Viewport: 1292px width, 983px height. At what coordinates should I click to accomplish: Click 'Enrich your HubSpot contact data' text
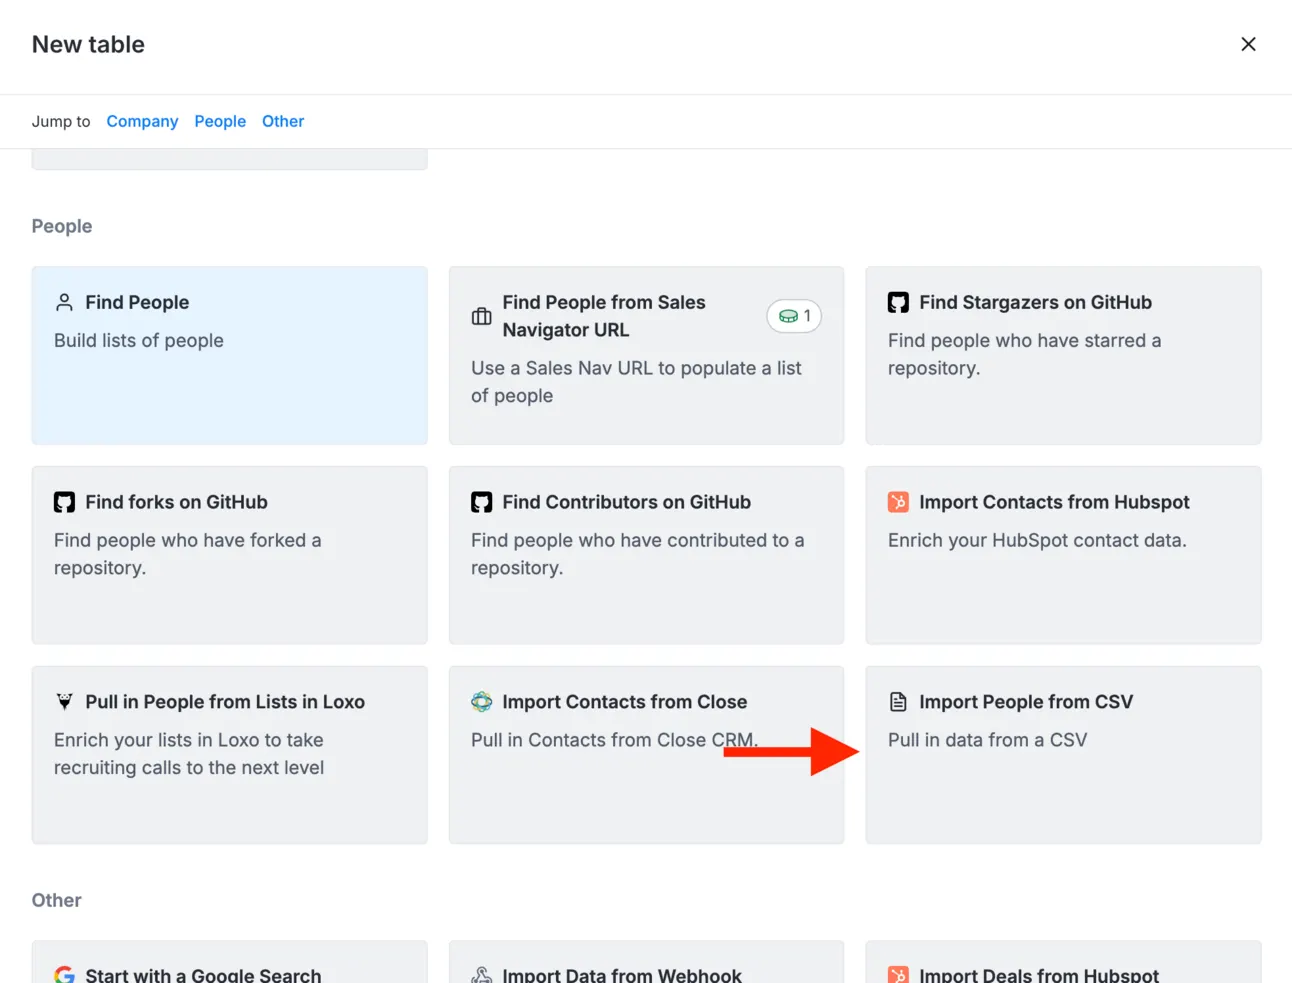click(1037, 540)
